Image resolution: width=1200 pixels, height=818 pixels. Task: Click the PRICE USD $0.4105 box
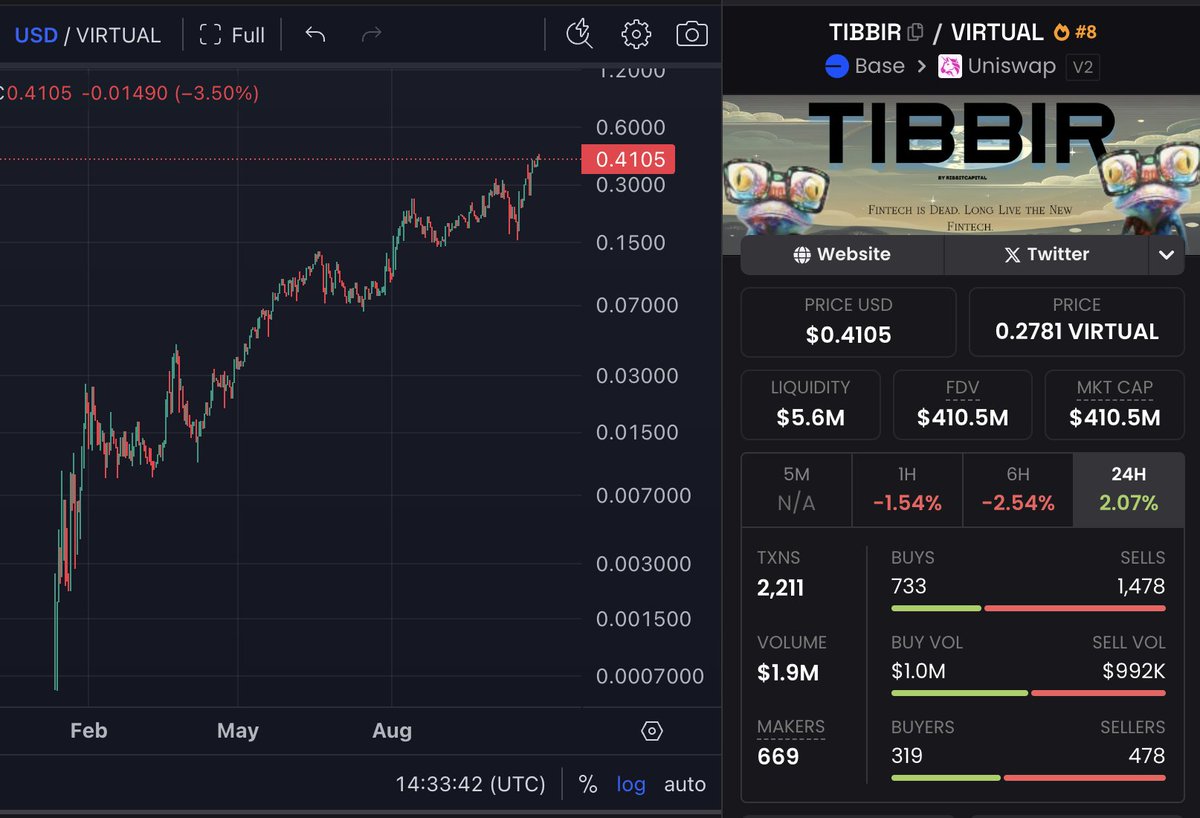coord(848,322)
